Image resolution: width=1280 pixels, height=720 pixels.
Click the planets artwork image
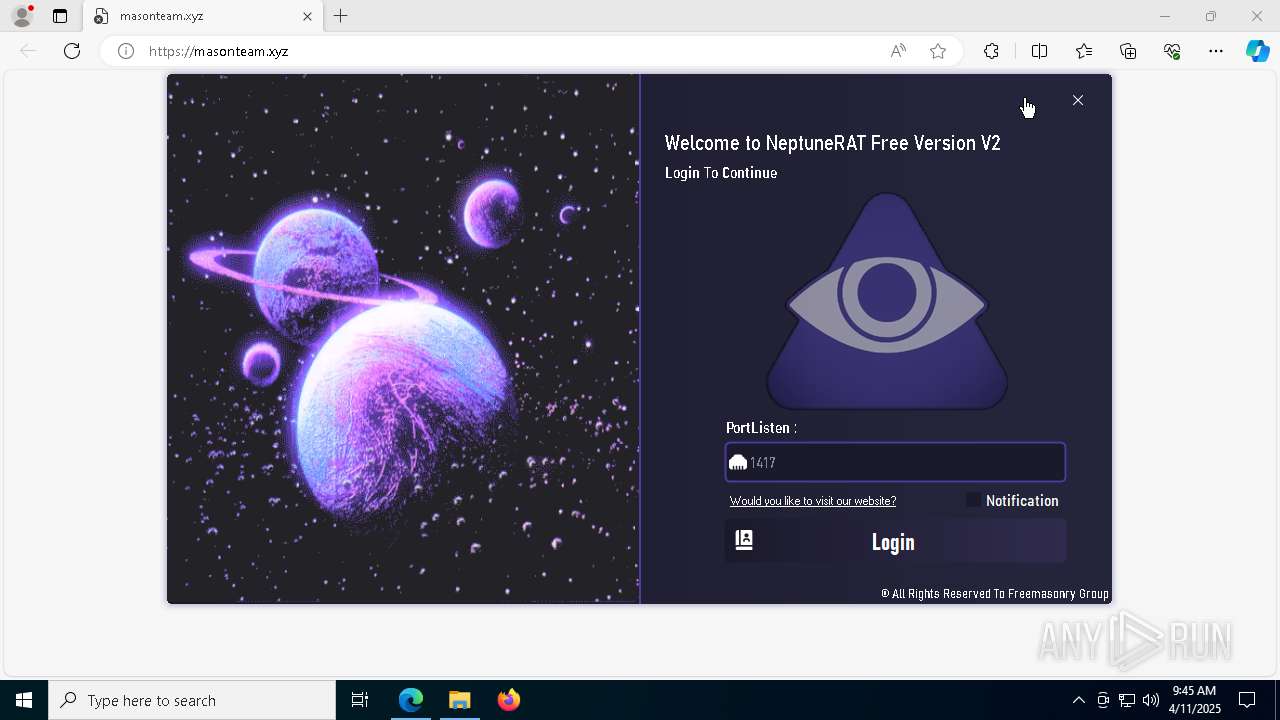(403, 339)
